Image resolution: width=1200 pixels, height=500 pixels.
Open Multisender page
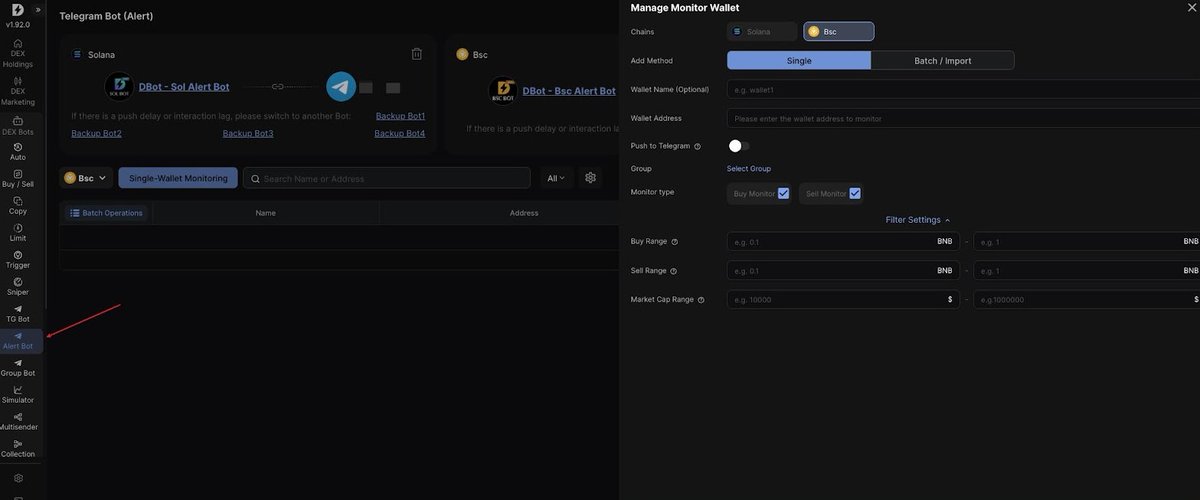click(x=18, y=422)
